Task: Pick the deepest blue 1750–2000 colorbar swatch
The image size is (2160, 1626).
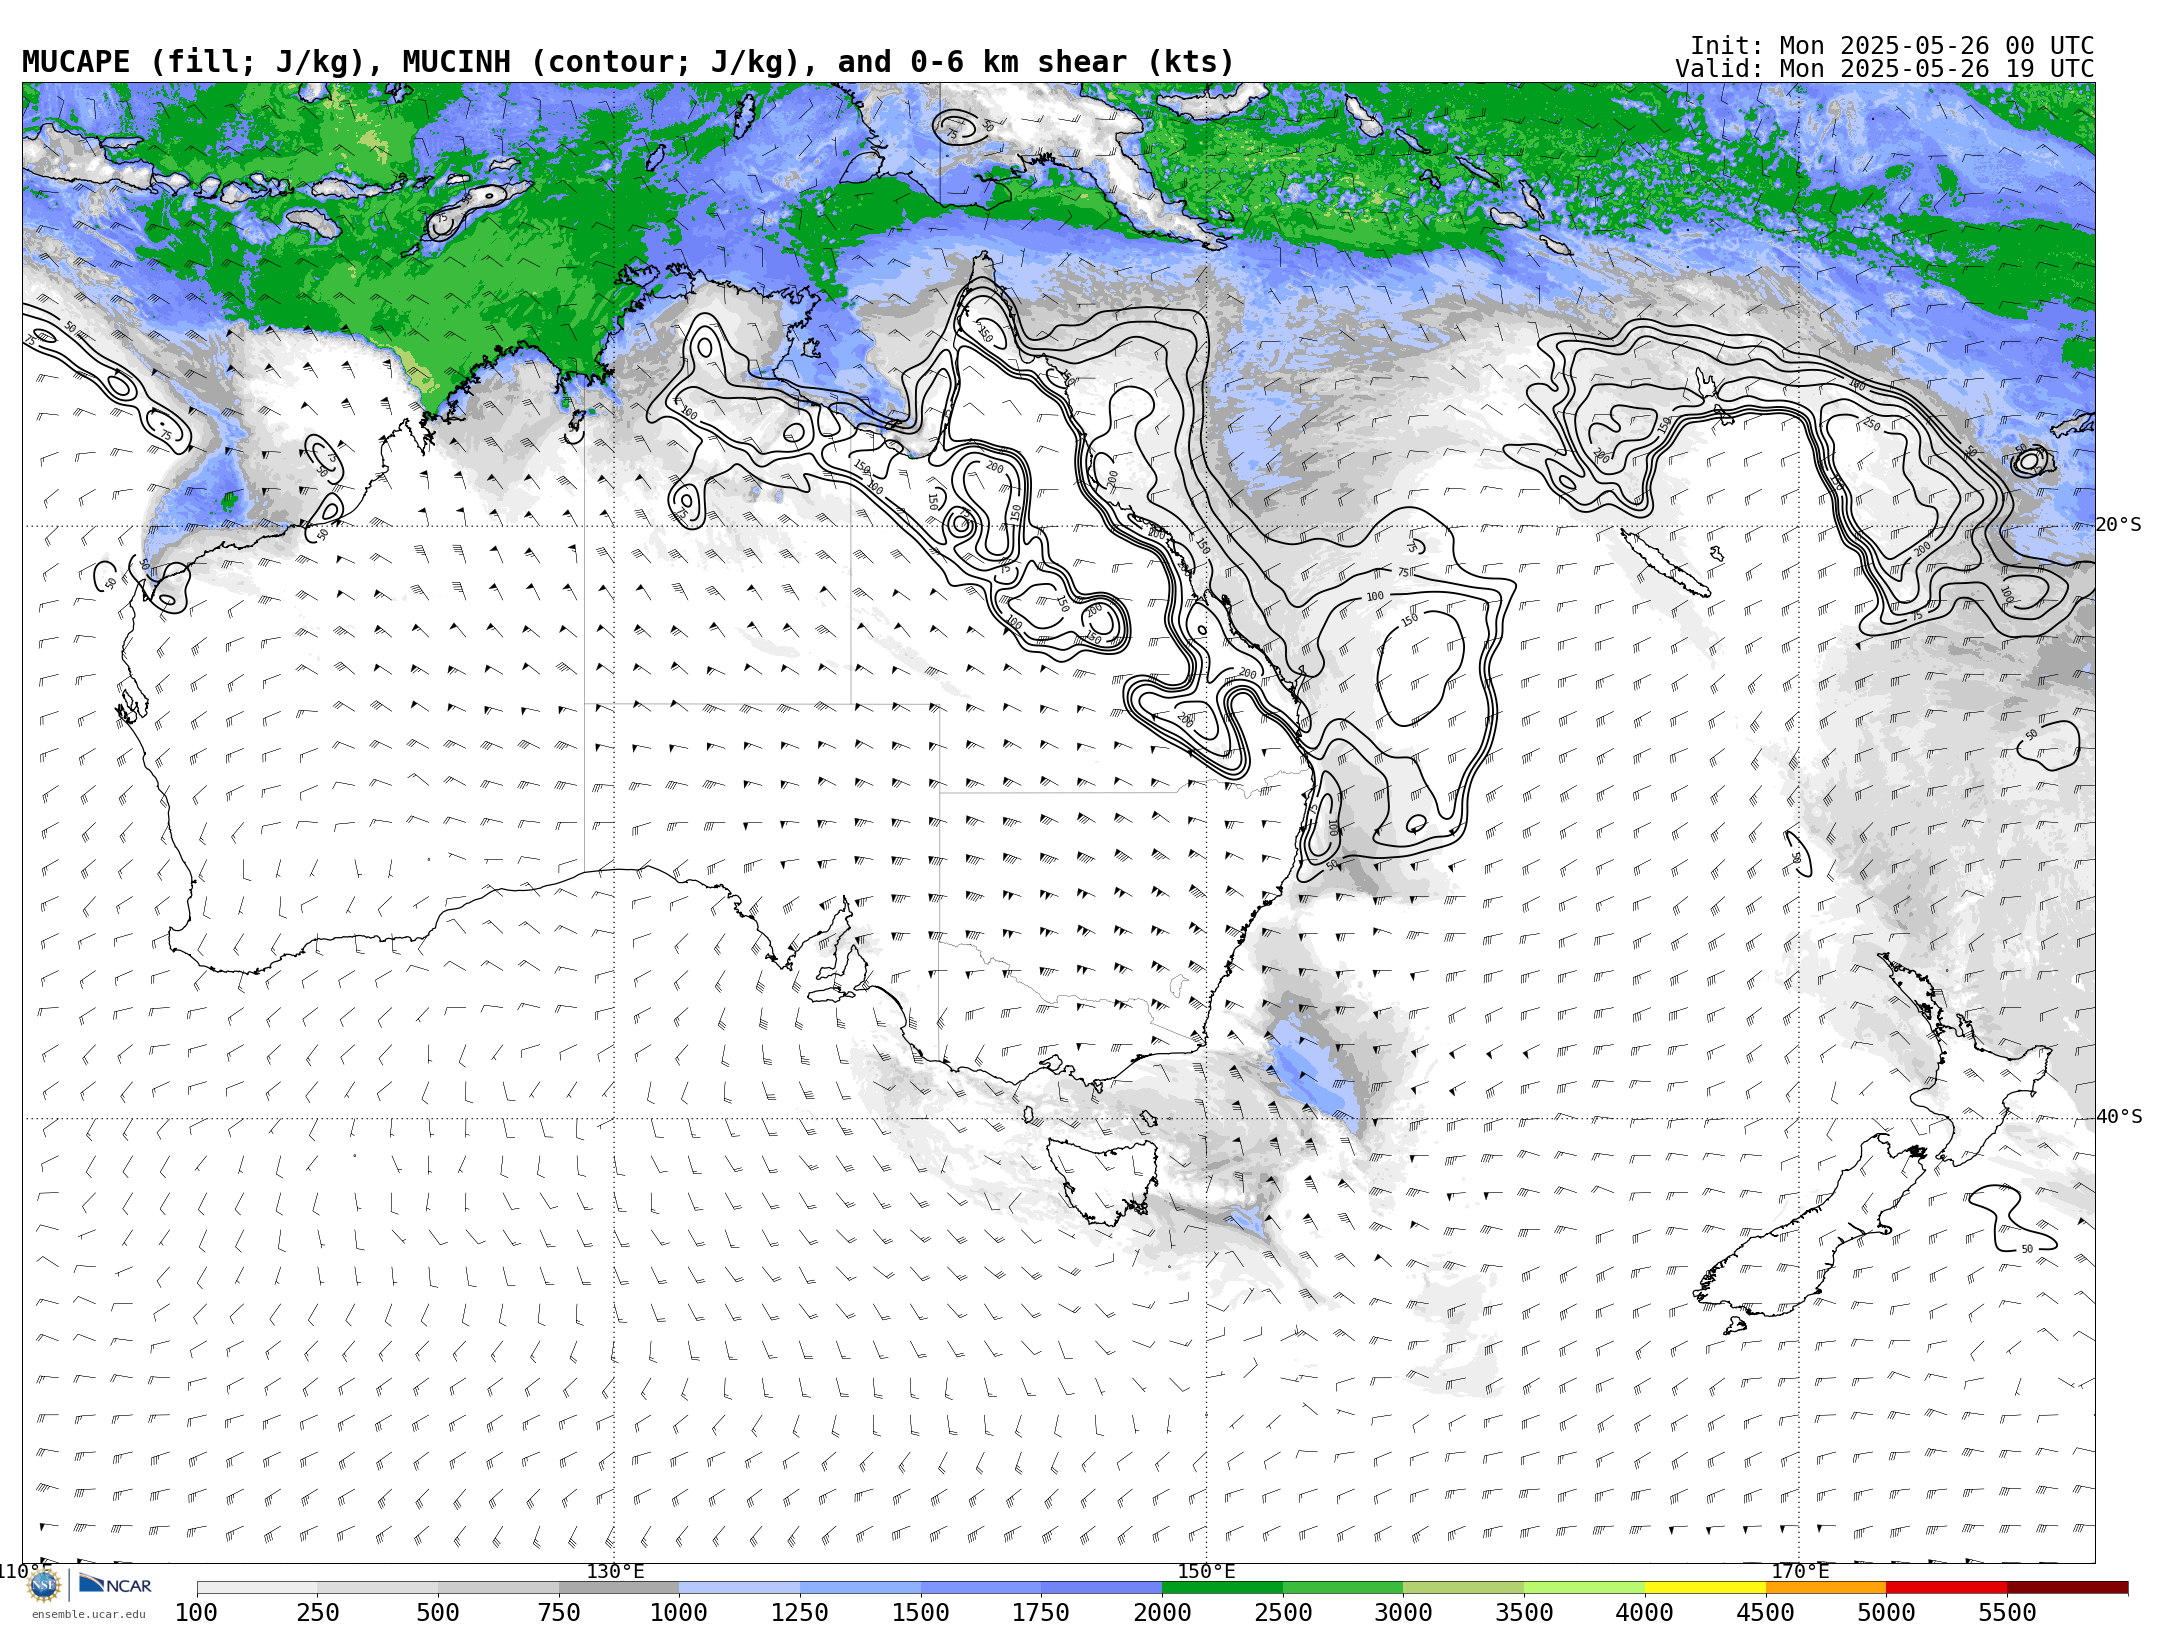Action: coord(1101,1588)
